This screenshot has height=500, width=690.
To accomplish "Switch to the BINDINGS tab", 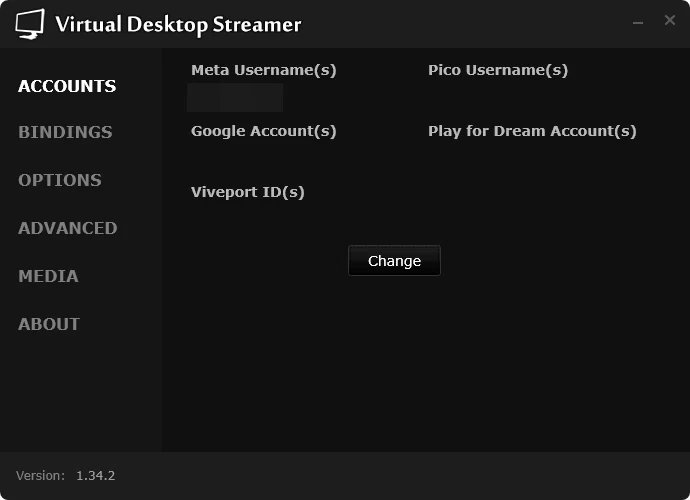I will [65, 132].
